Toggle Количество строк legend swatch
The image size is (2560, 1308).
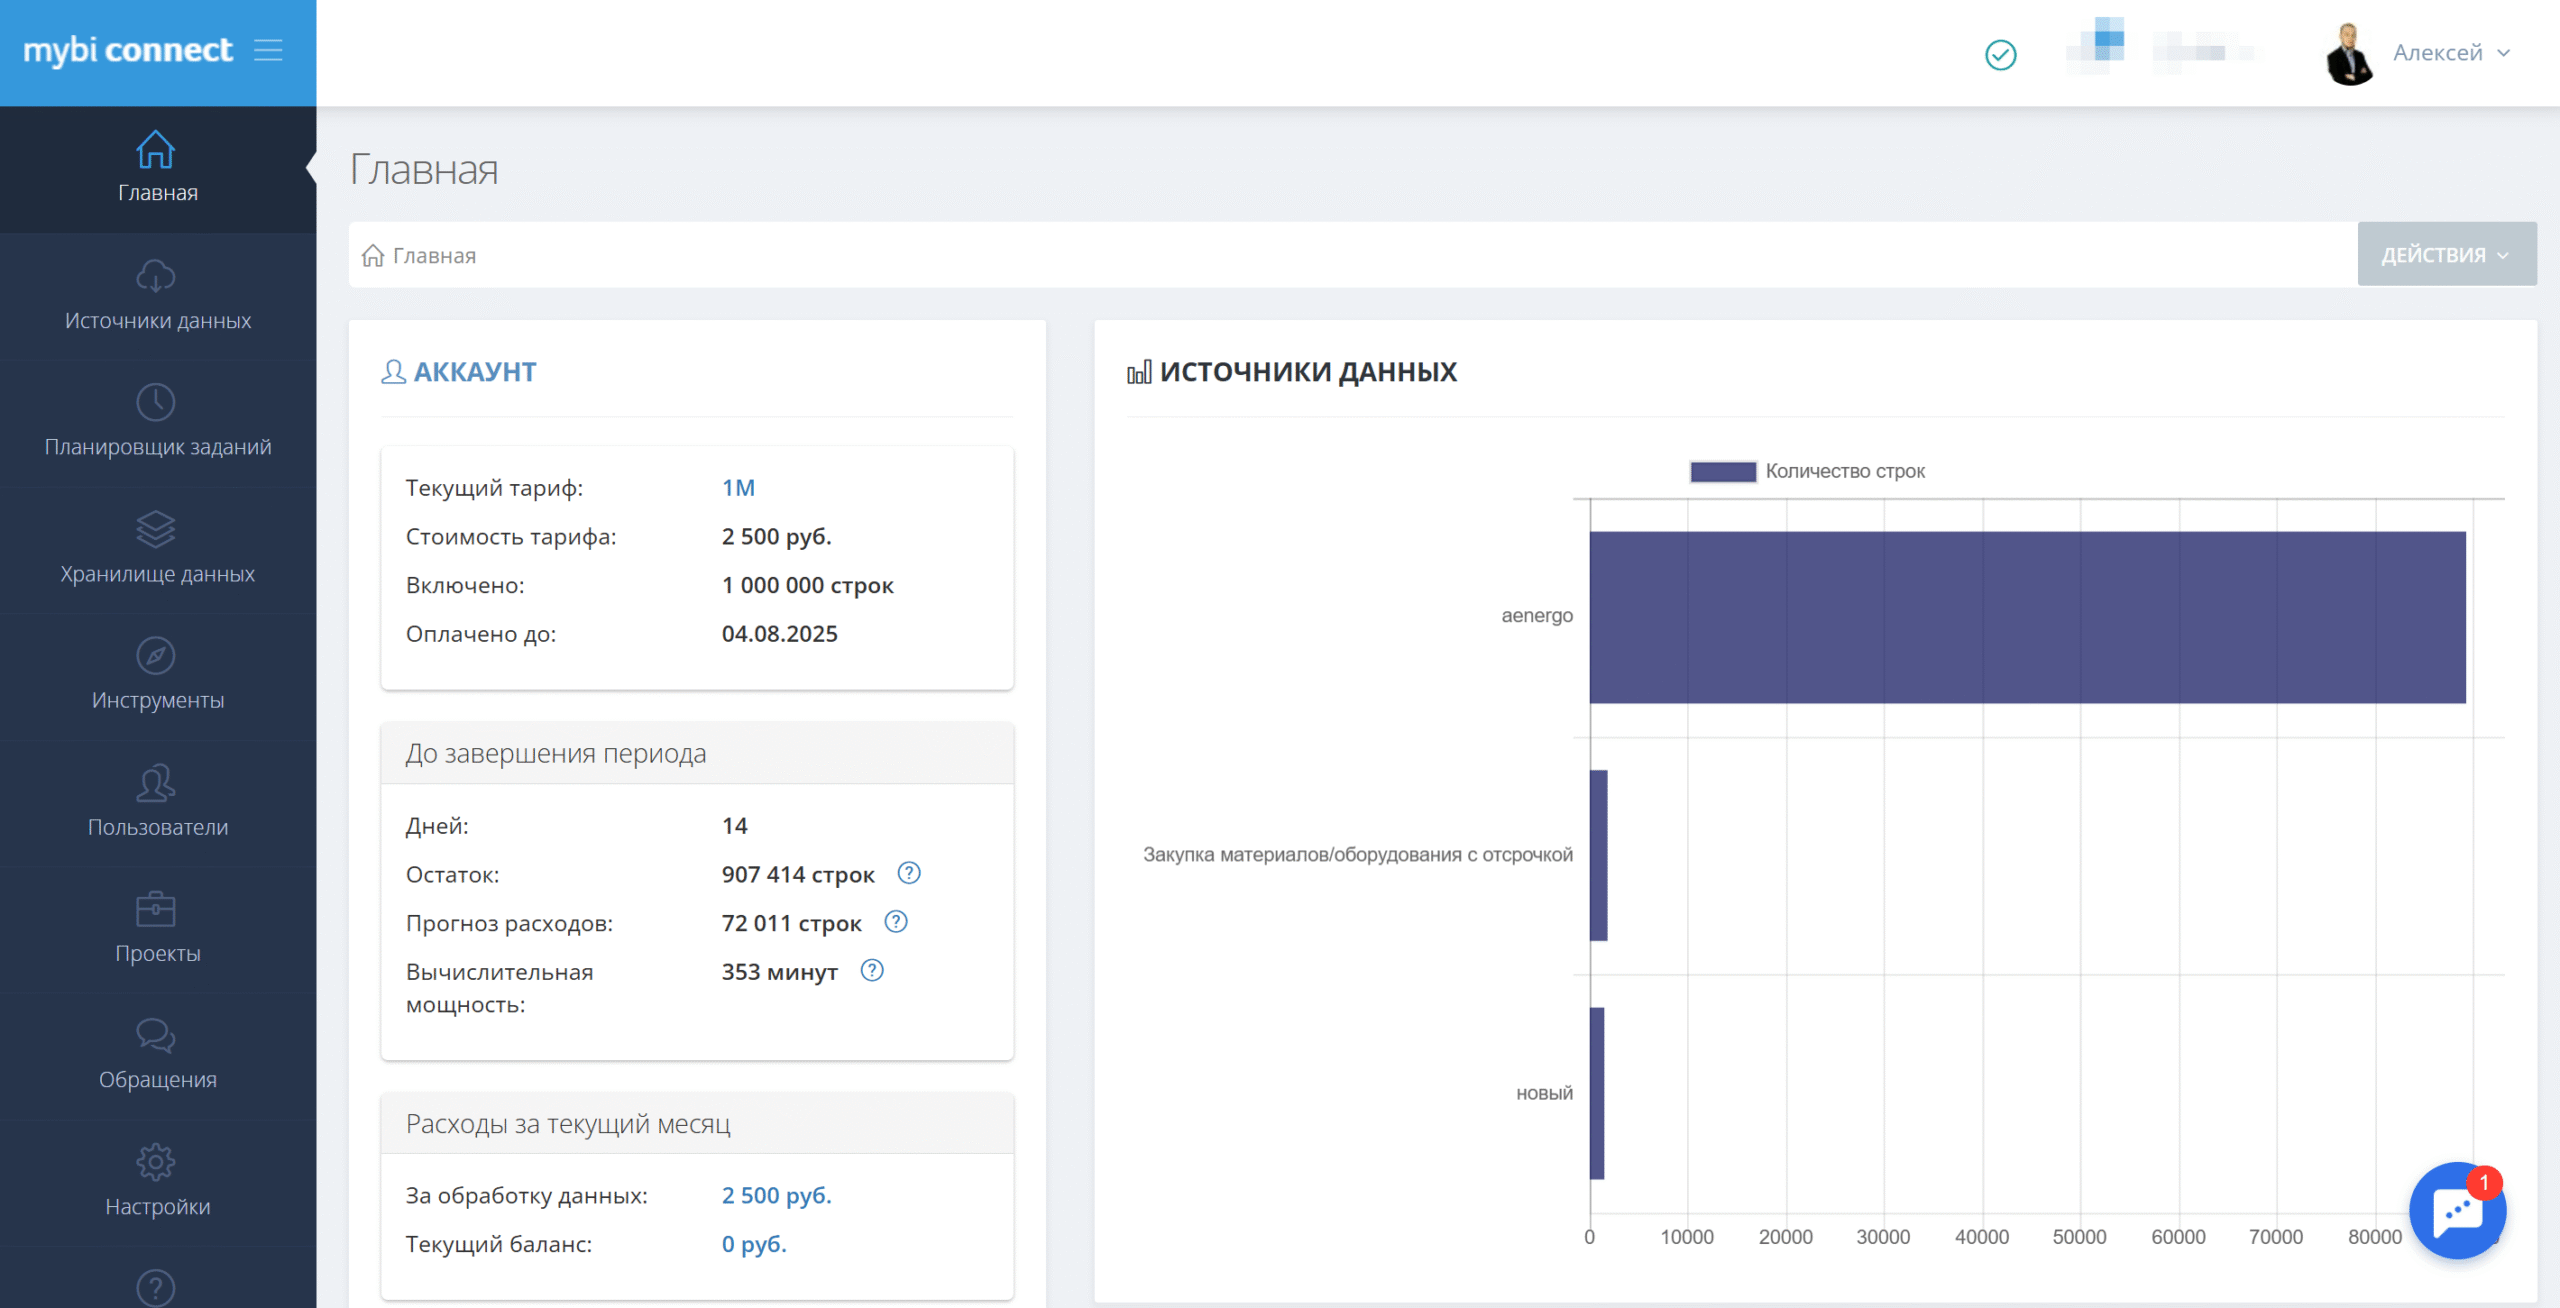(x=1722, y=471)
